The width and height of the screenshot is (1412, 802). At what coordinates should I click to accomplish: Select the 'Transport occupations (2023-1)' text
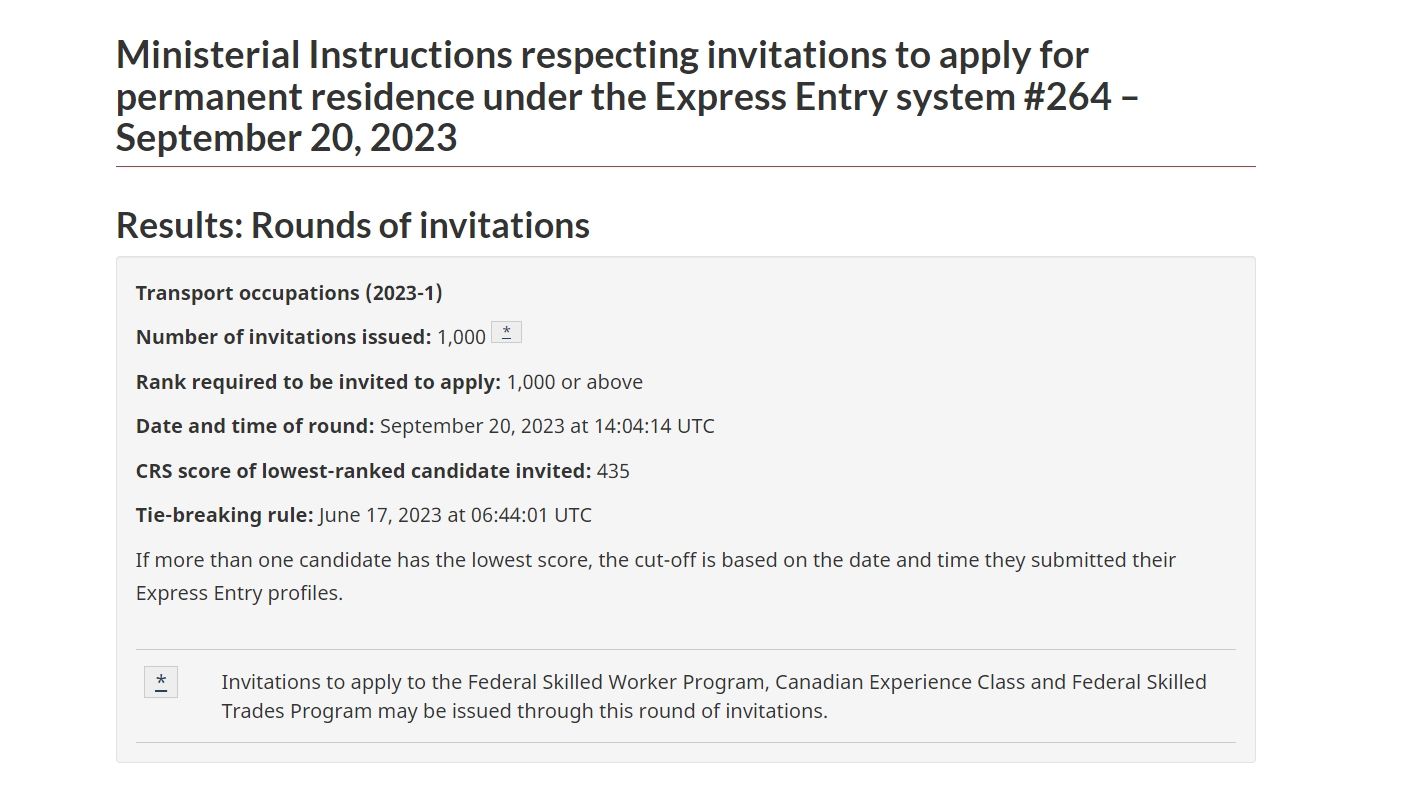pyautogui.click(x=289, y=293)
